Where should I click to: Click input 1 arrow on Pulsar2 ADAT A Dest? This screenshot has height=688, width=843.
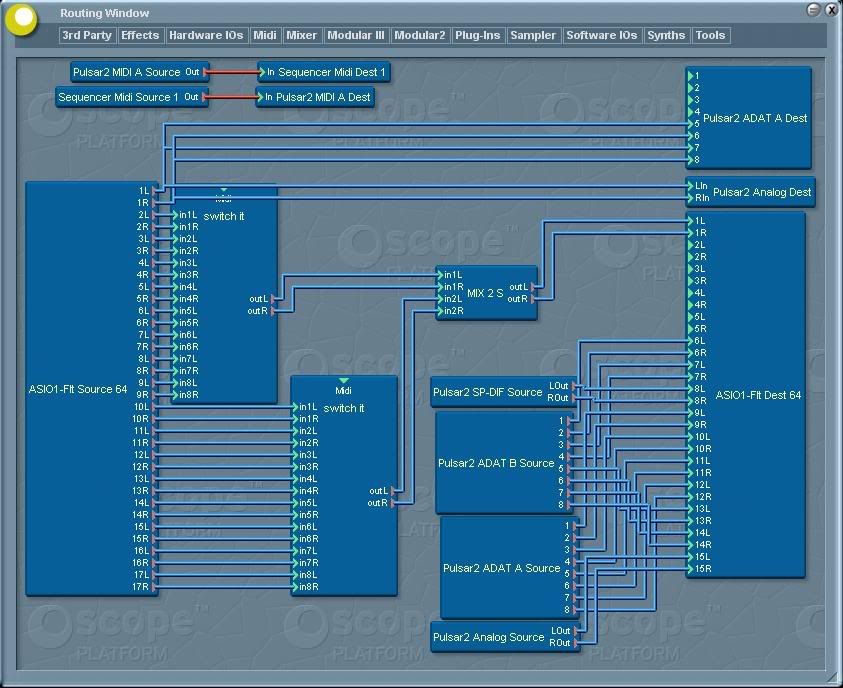tap(690, 76)
